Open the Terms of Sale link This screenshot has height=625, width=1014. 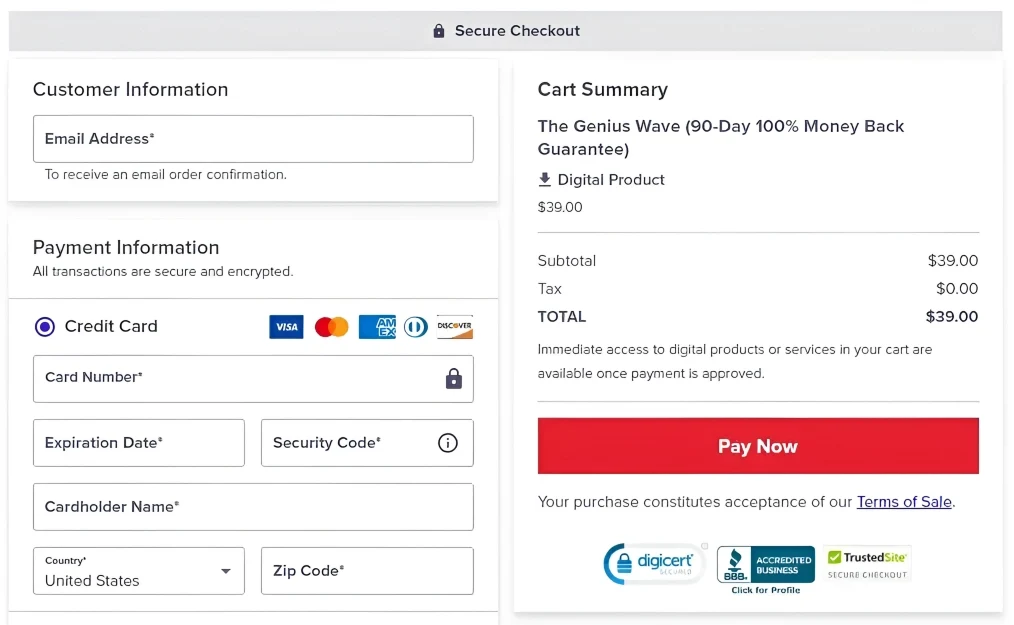[904, 502]
